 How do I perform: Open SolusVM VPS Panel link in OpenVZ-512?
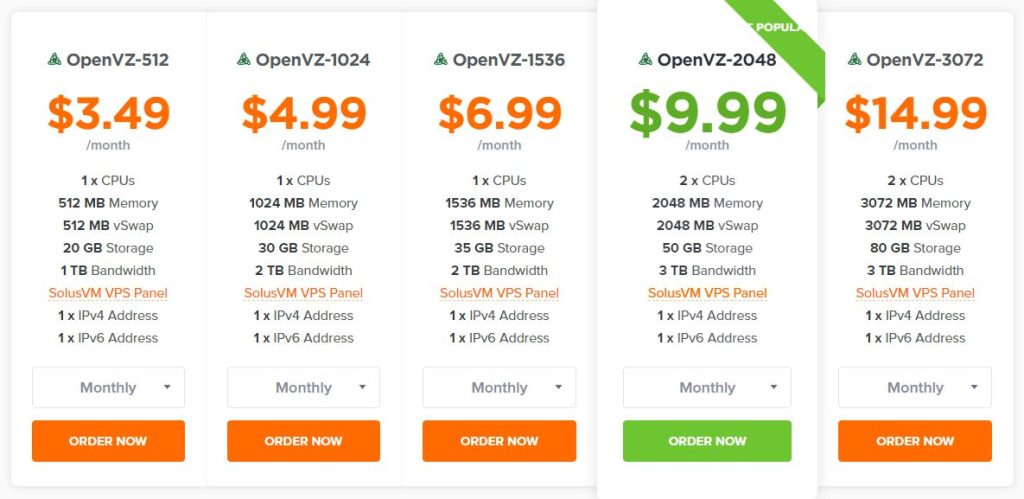click(x=108, y=293)
